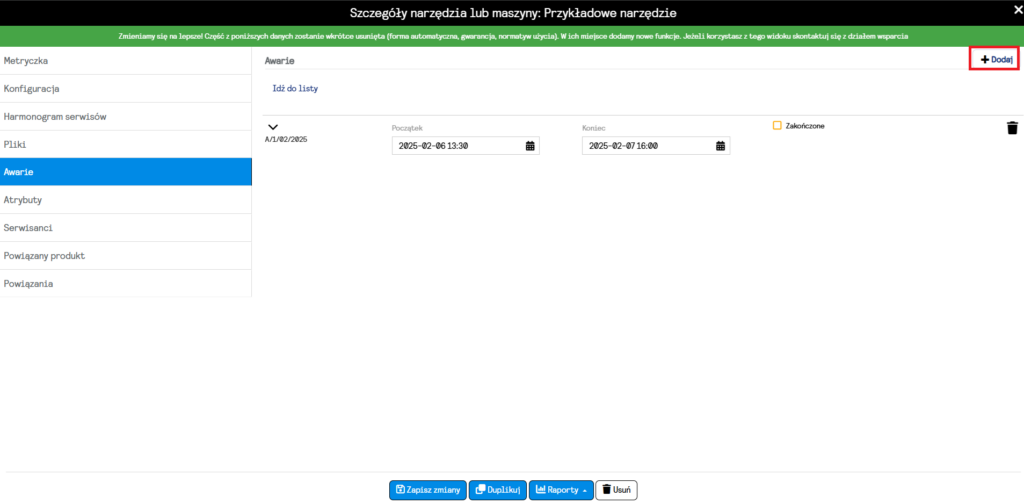Open the Atrybuty tab

pos(125,200)
